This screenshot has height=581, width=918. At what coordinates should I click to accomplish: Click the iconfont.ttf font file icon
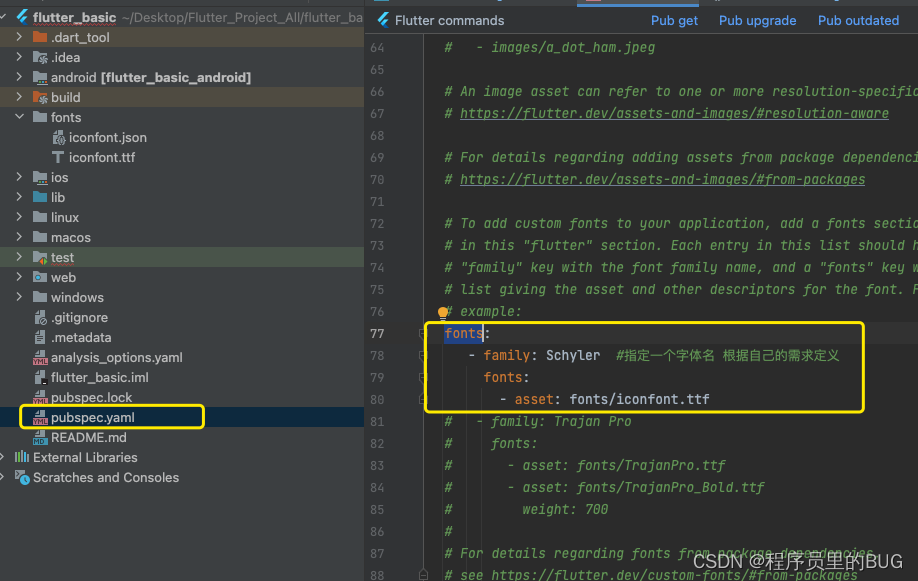pos(58,158)
